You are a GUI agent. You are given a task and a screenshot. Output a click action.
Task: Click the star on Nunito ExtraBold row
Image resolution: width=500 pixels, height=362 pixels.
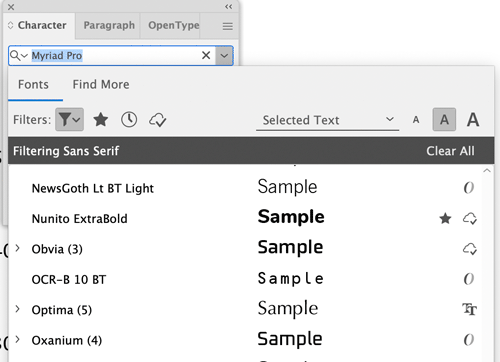[445, 219]
